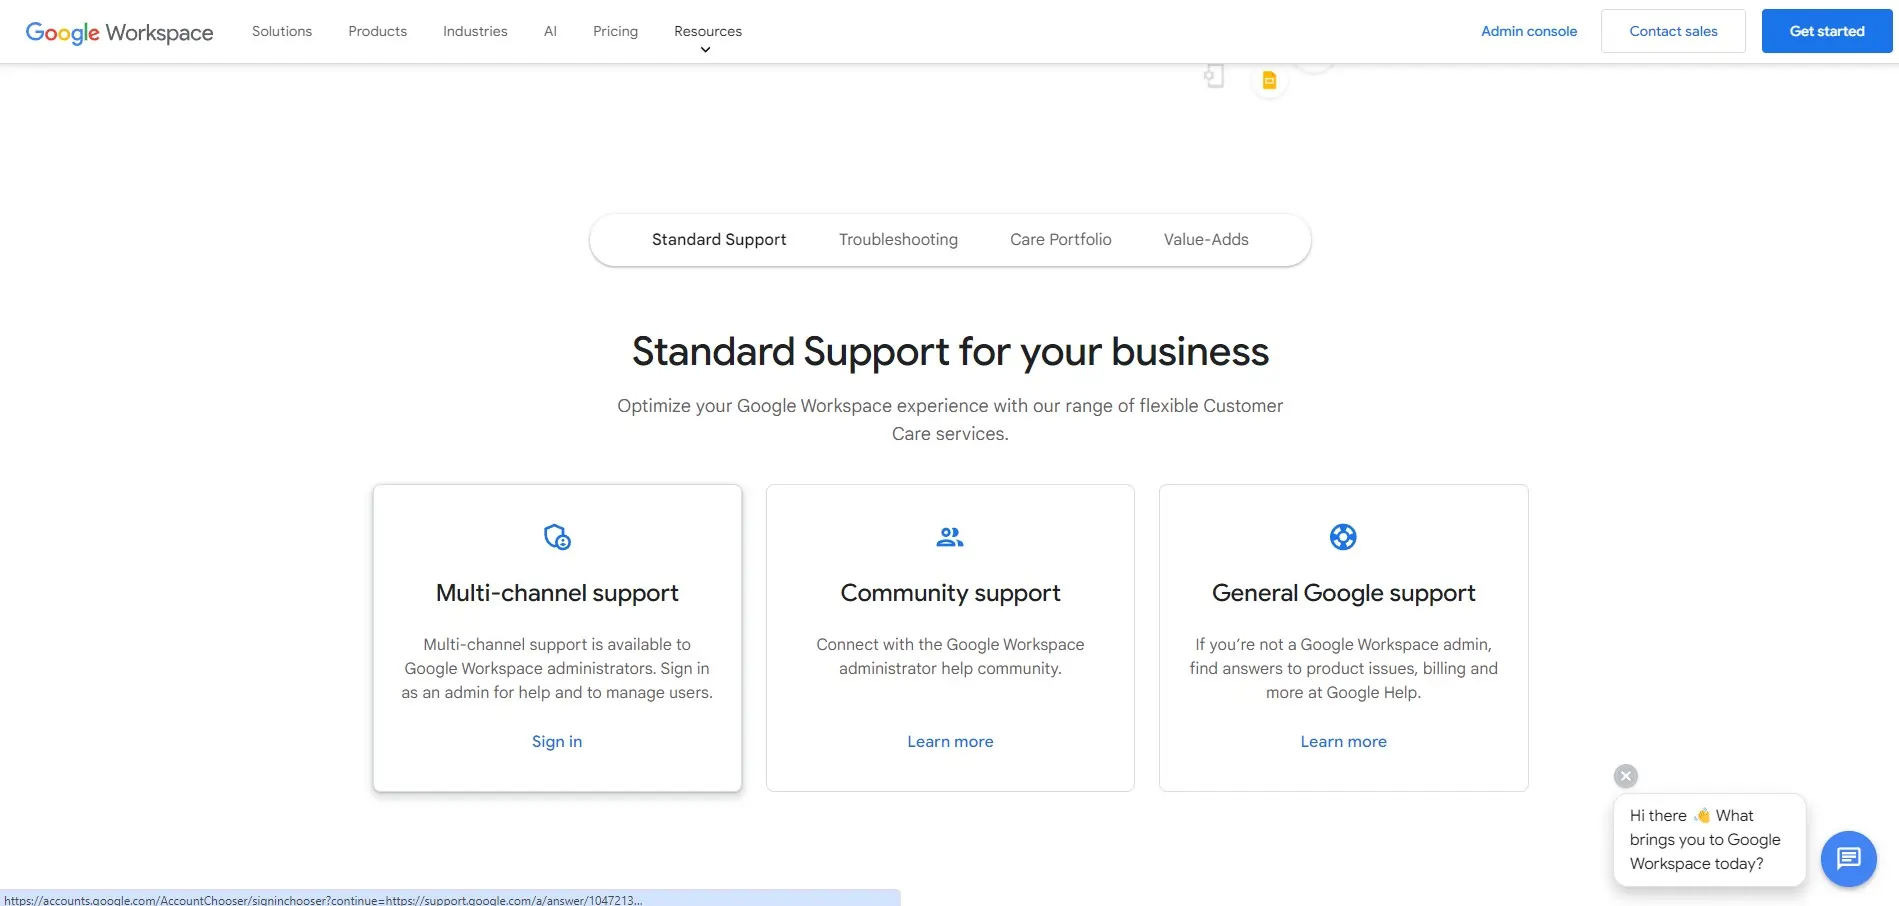Click the Get started button
Screen dimensions: 1899x906
[1827, 31]
